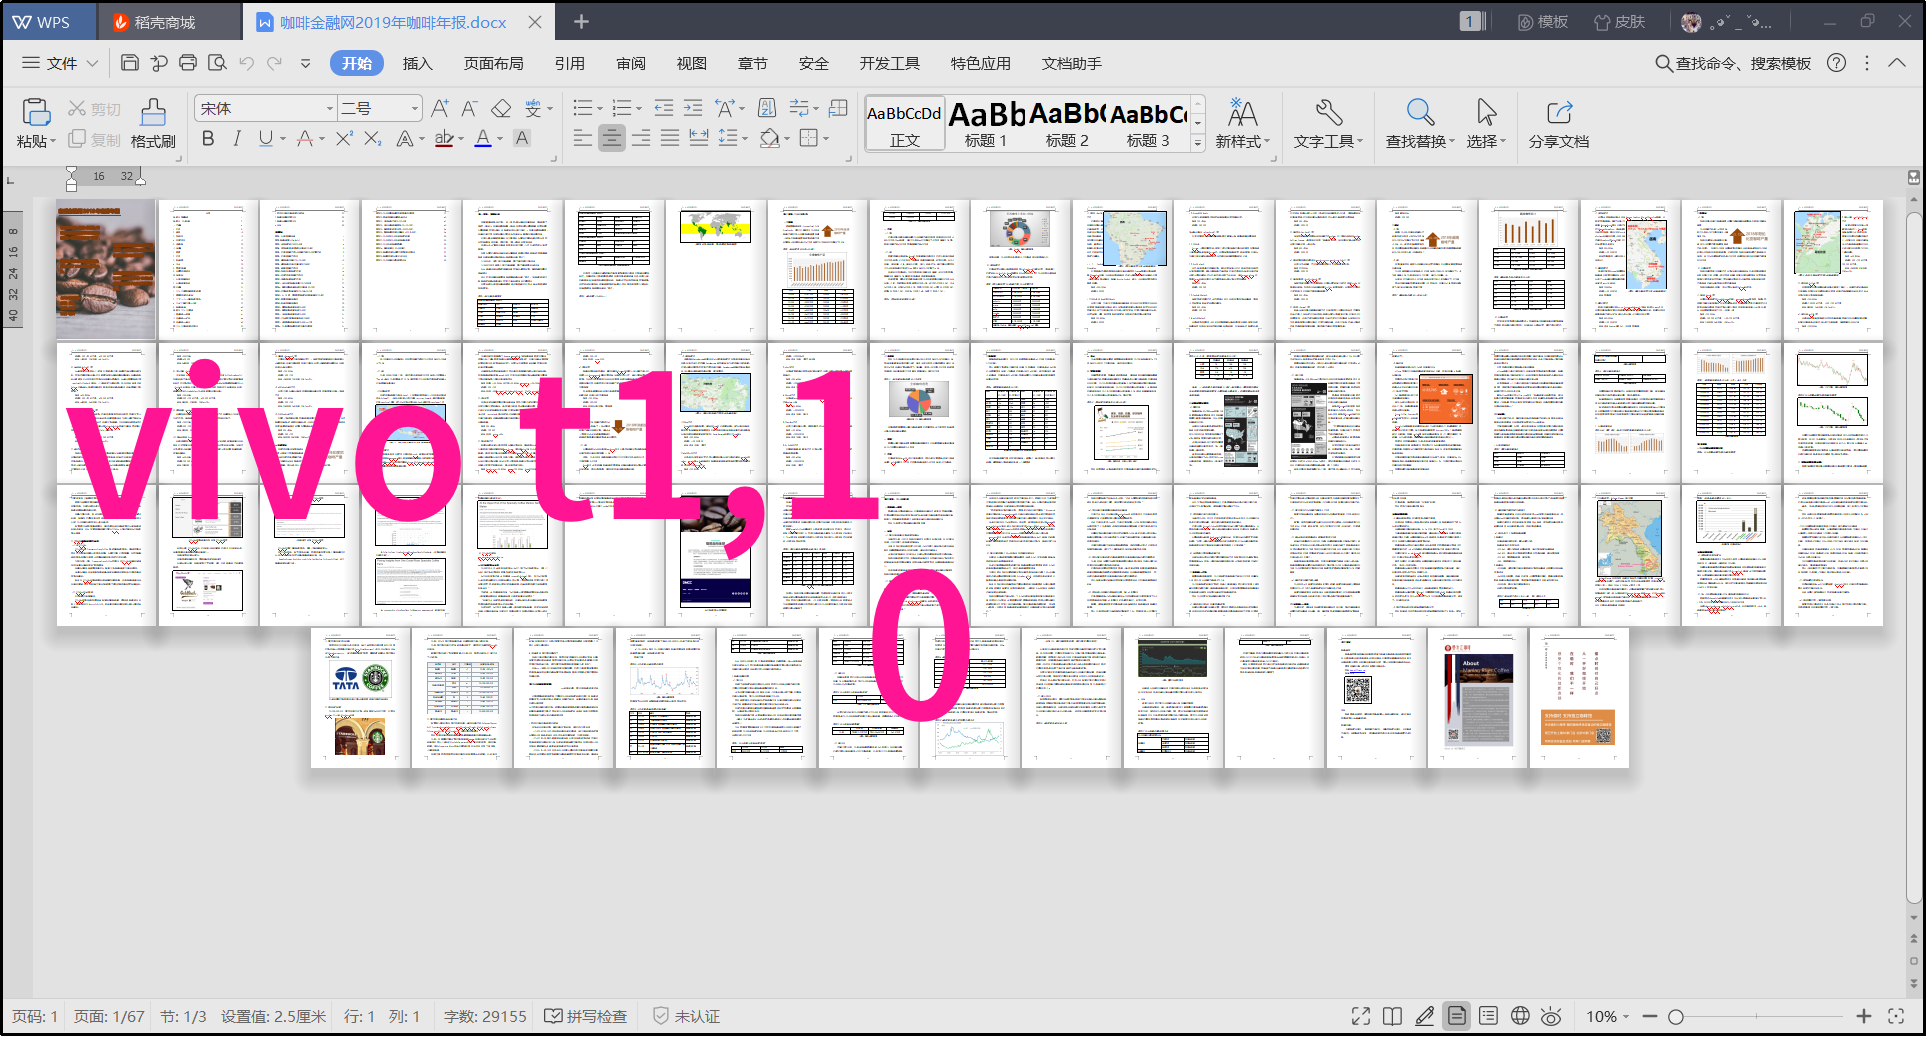Image resolution: width=1927 pixels, height=1038 pixels.
Task: Toggle justify alignment
Action: click(670, 139)
